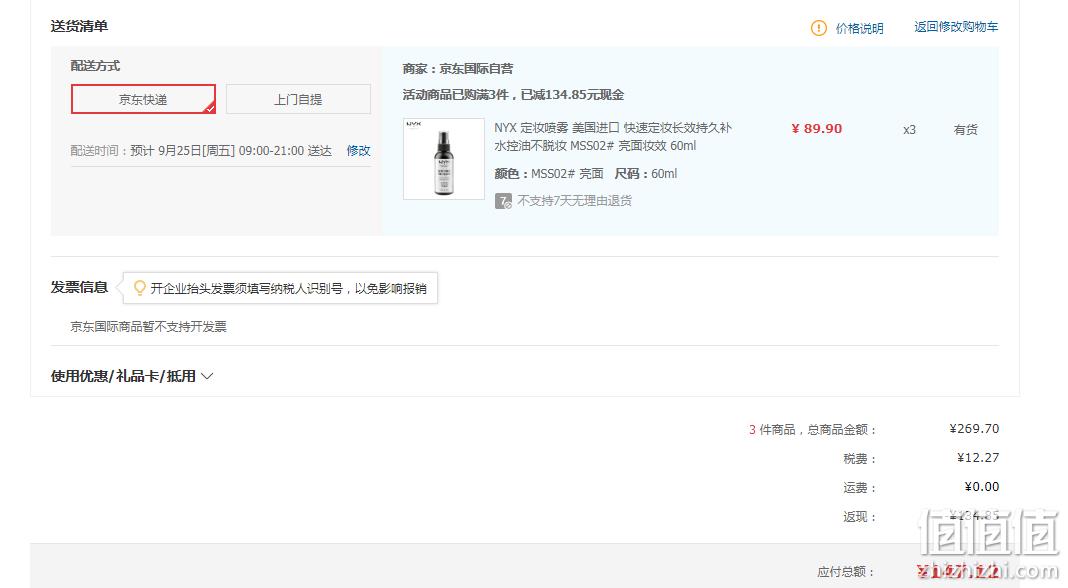Click the red checkmark corner on 京东快递
The width and height of the screenshot is (1068, 588).
click(210, 108)
